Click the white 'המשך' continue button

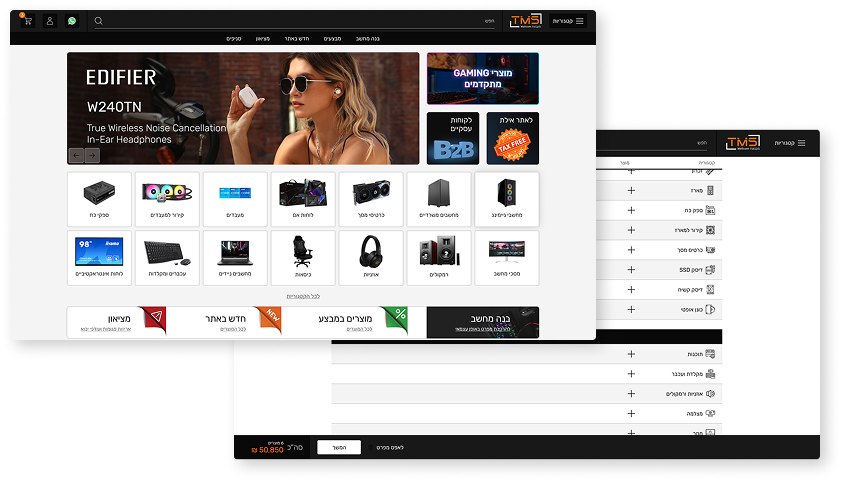pyautogui.click(x=338, y=447)
